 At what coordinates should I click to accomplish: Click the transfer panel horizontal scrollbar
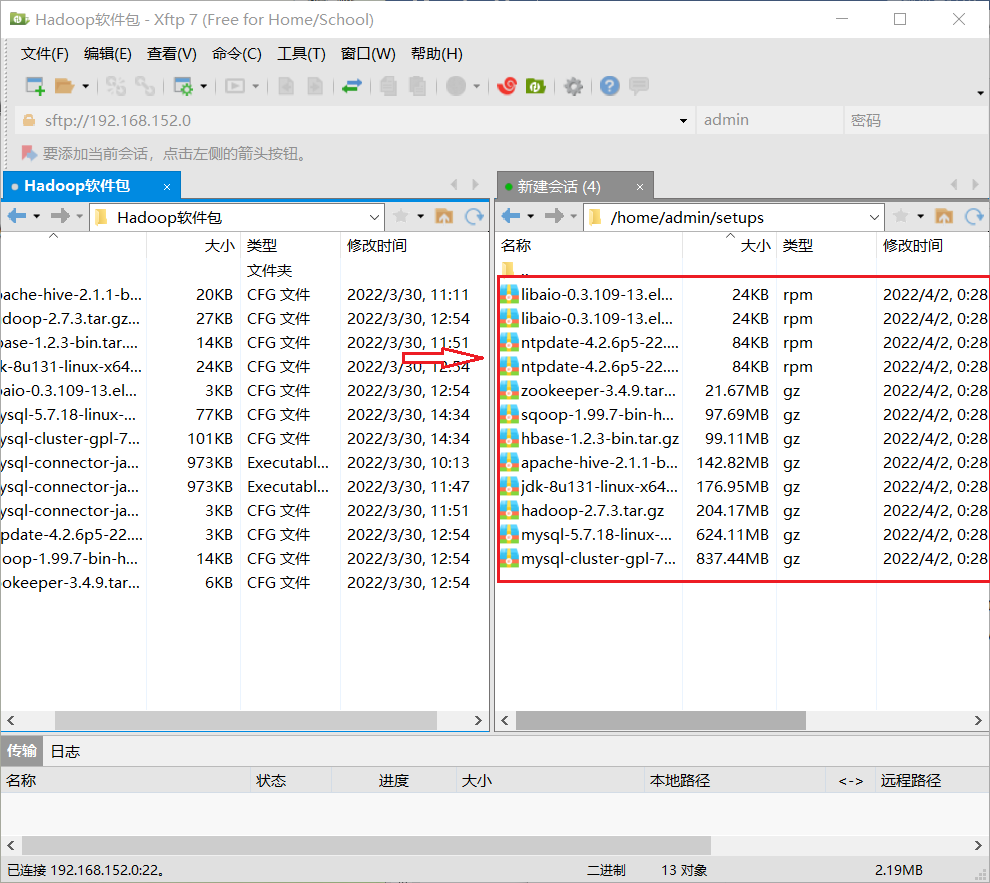[366, 845]
